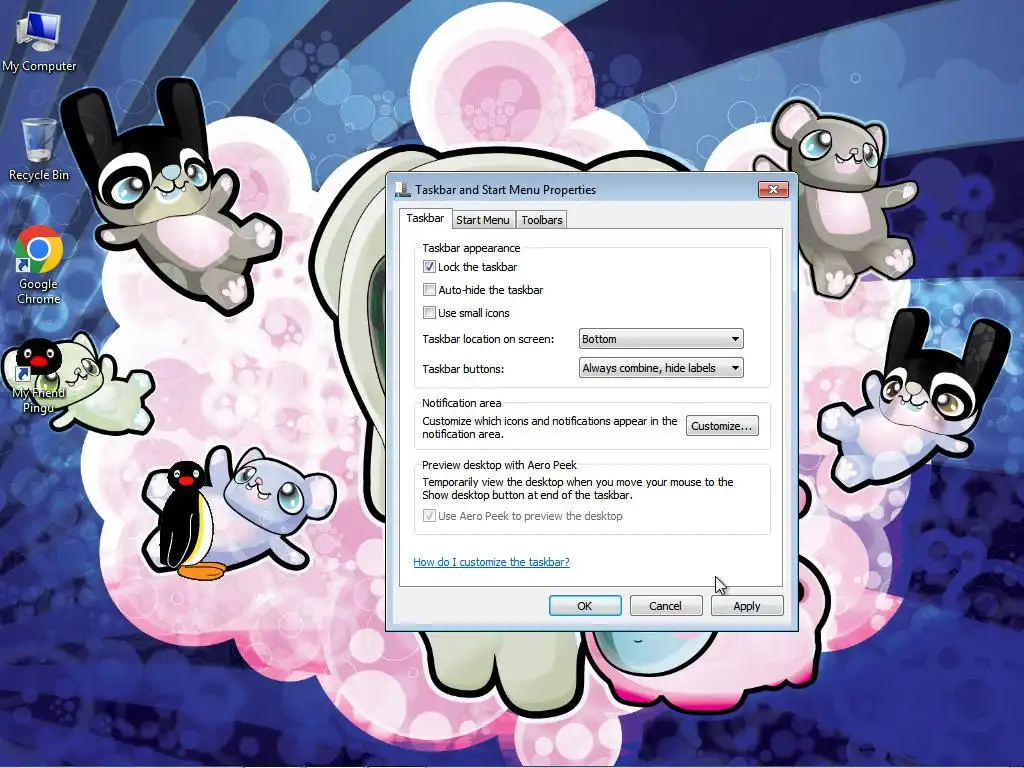1024x768 pixels.
Task: Open the Taskbar buttons dropdown
Action: [x=661, y=368]
